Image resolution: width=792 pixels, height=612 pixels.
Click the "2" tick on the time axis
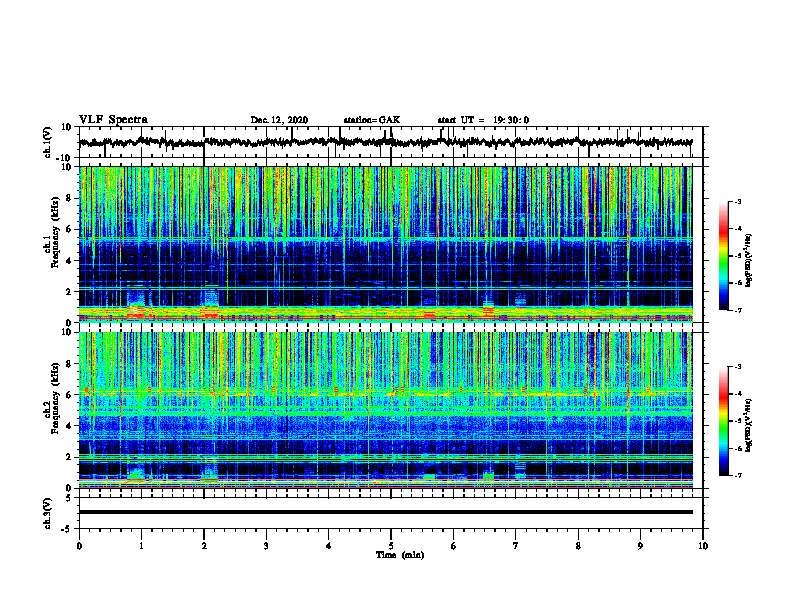[204, 546]
